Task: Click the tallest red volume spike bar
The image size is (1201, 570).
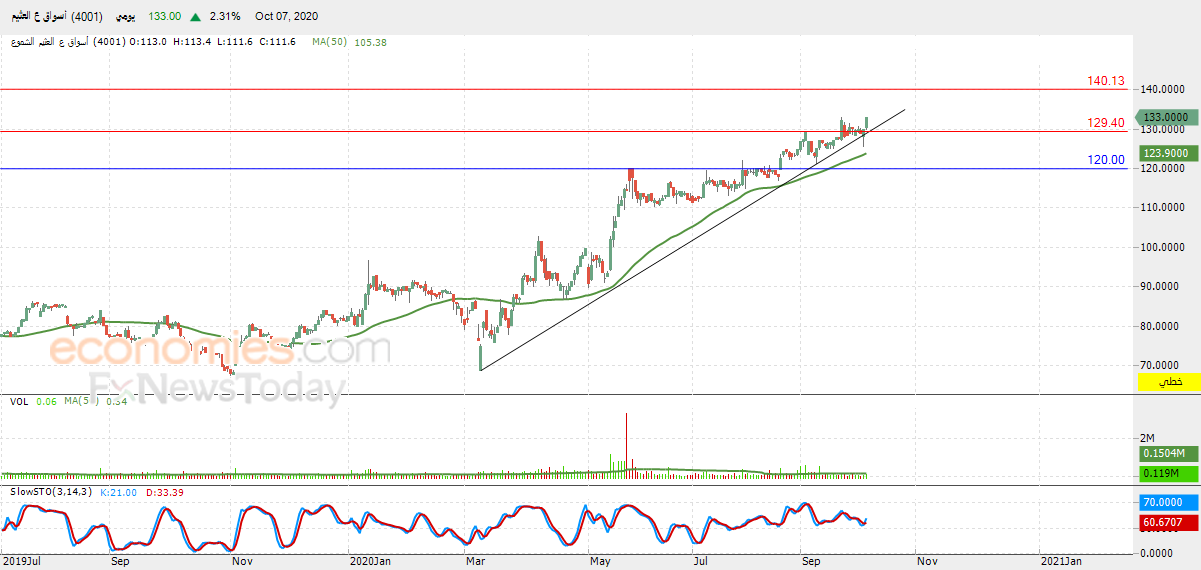Action: click(x=627, y=440)
